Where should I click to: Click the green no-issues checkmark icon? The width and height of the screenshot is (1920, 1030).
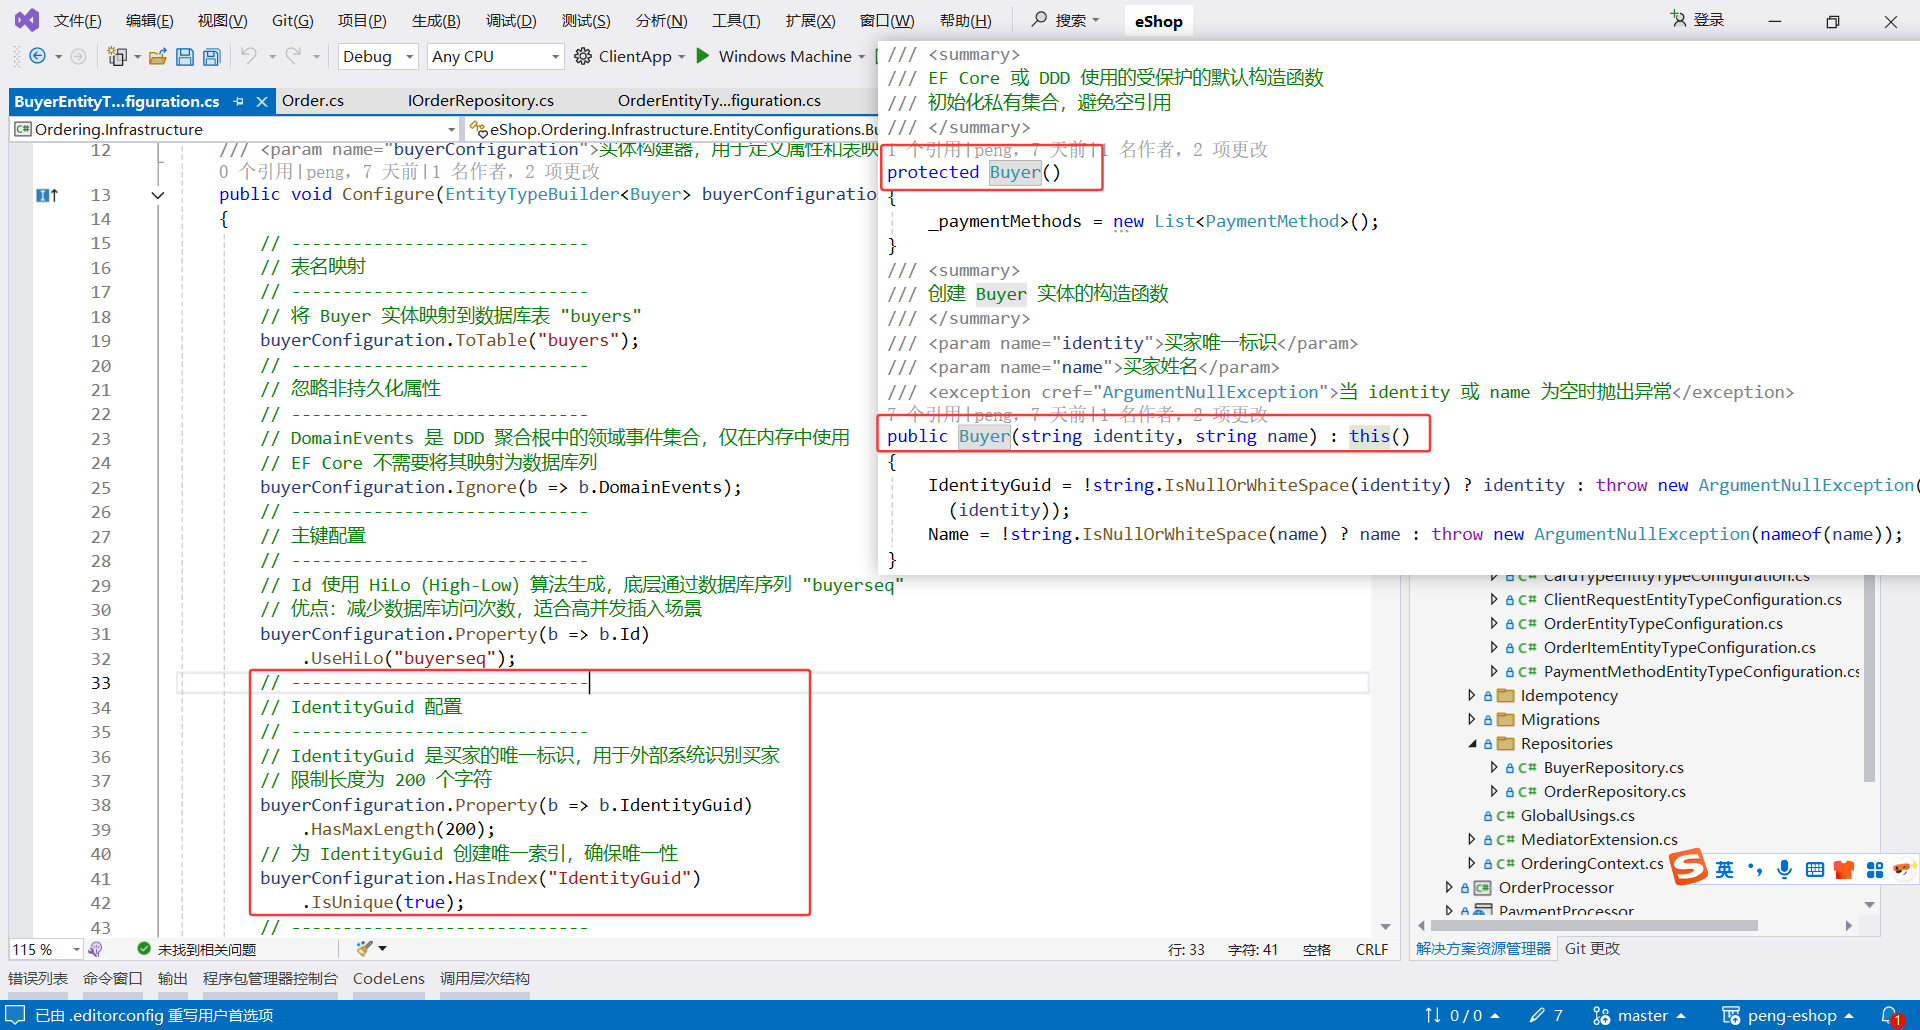(144, 948)
